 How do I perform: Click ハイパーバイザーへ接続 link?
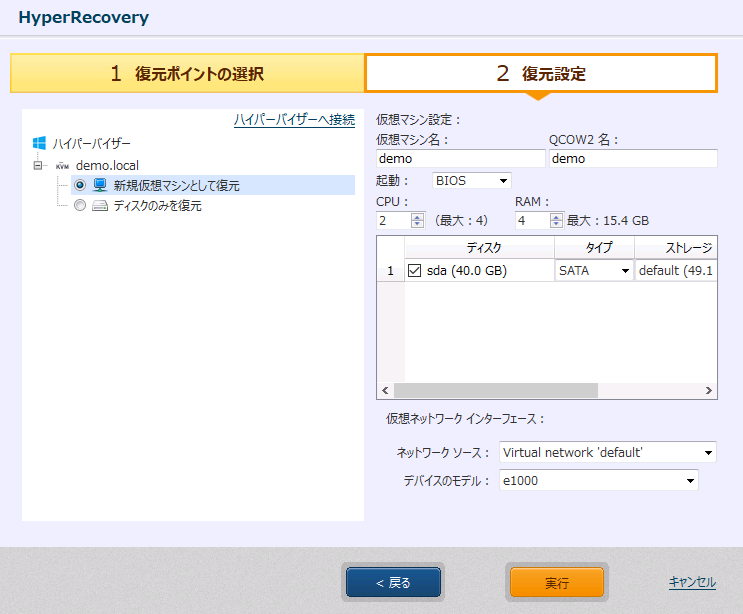pyautogui.click(x=294, y=120)
